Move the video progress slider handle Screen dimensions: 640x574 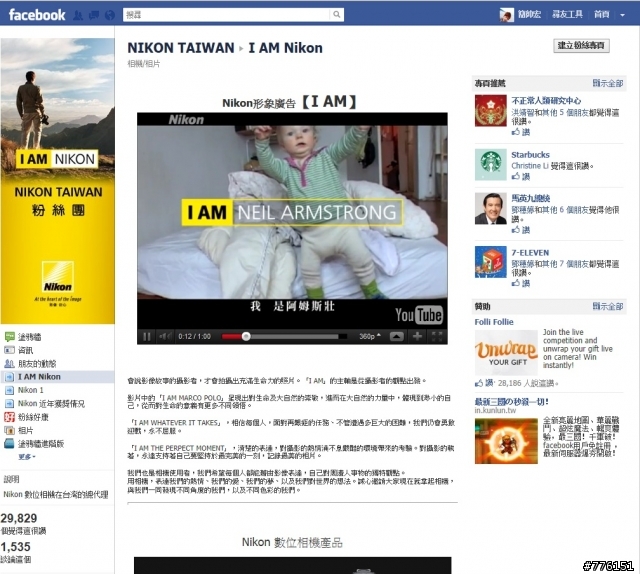pyautogui.click(x=246, y=336)
